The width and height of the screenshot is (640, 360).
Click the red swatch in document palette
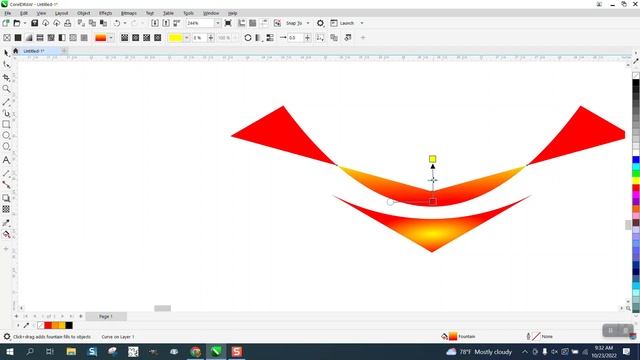click(x=48, y=325)
